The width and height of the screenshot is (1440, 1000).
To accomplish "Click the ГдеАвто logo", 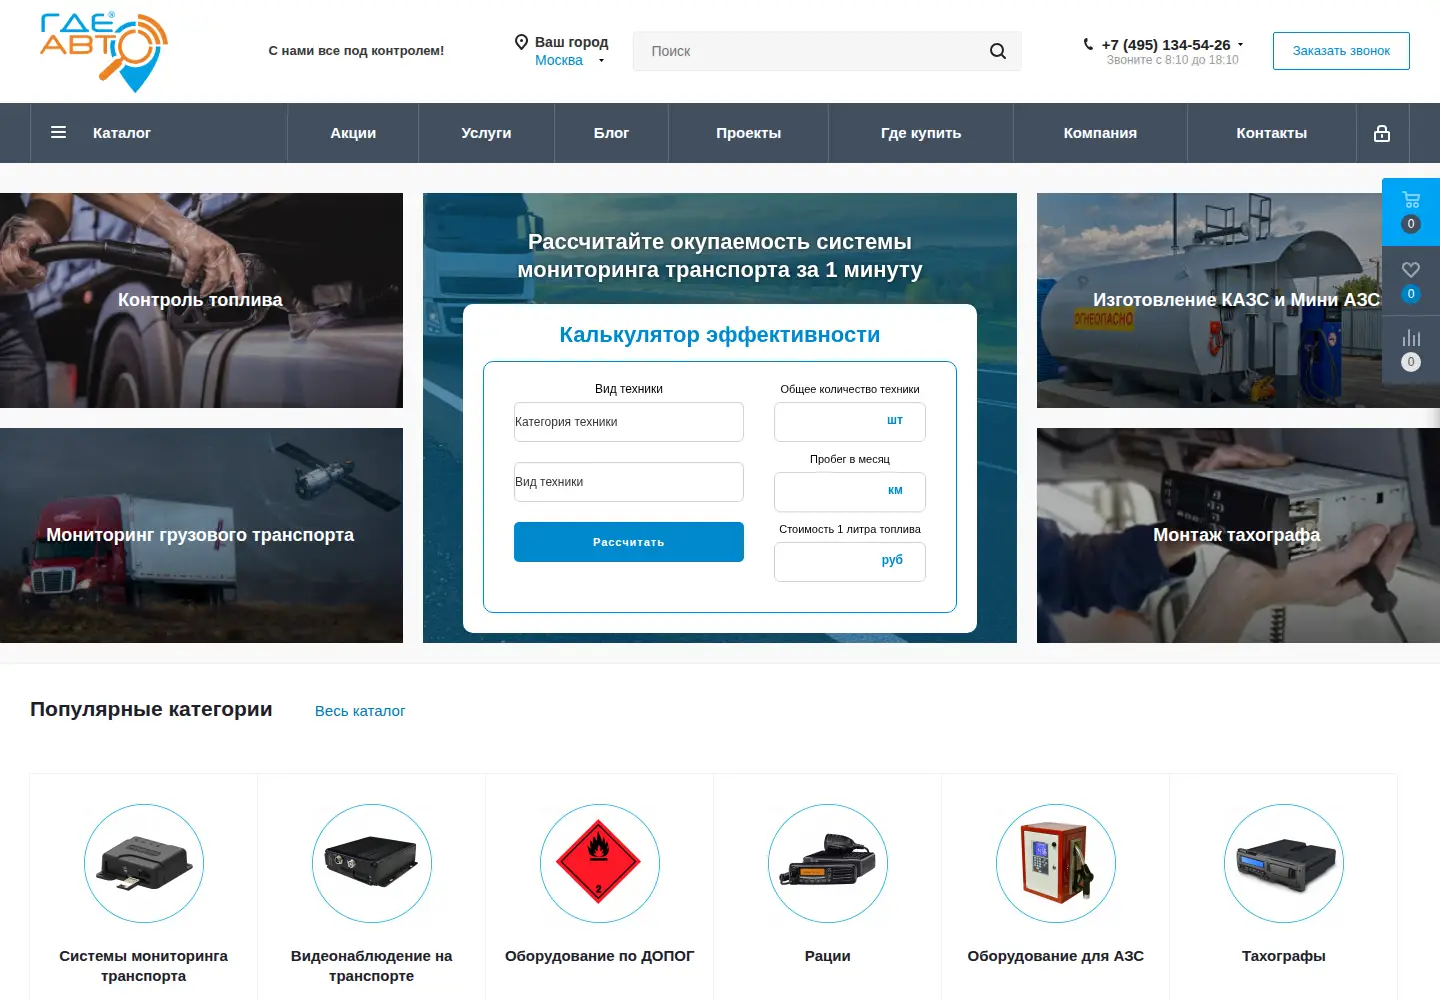I will [x=104, y=51].
